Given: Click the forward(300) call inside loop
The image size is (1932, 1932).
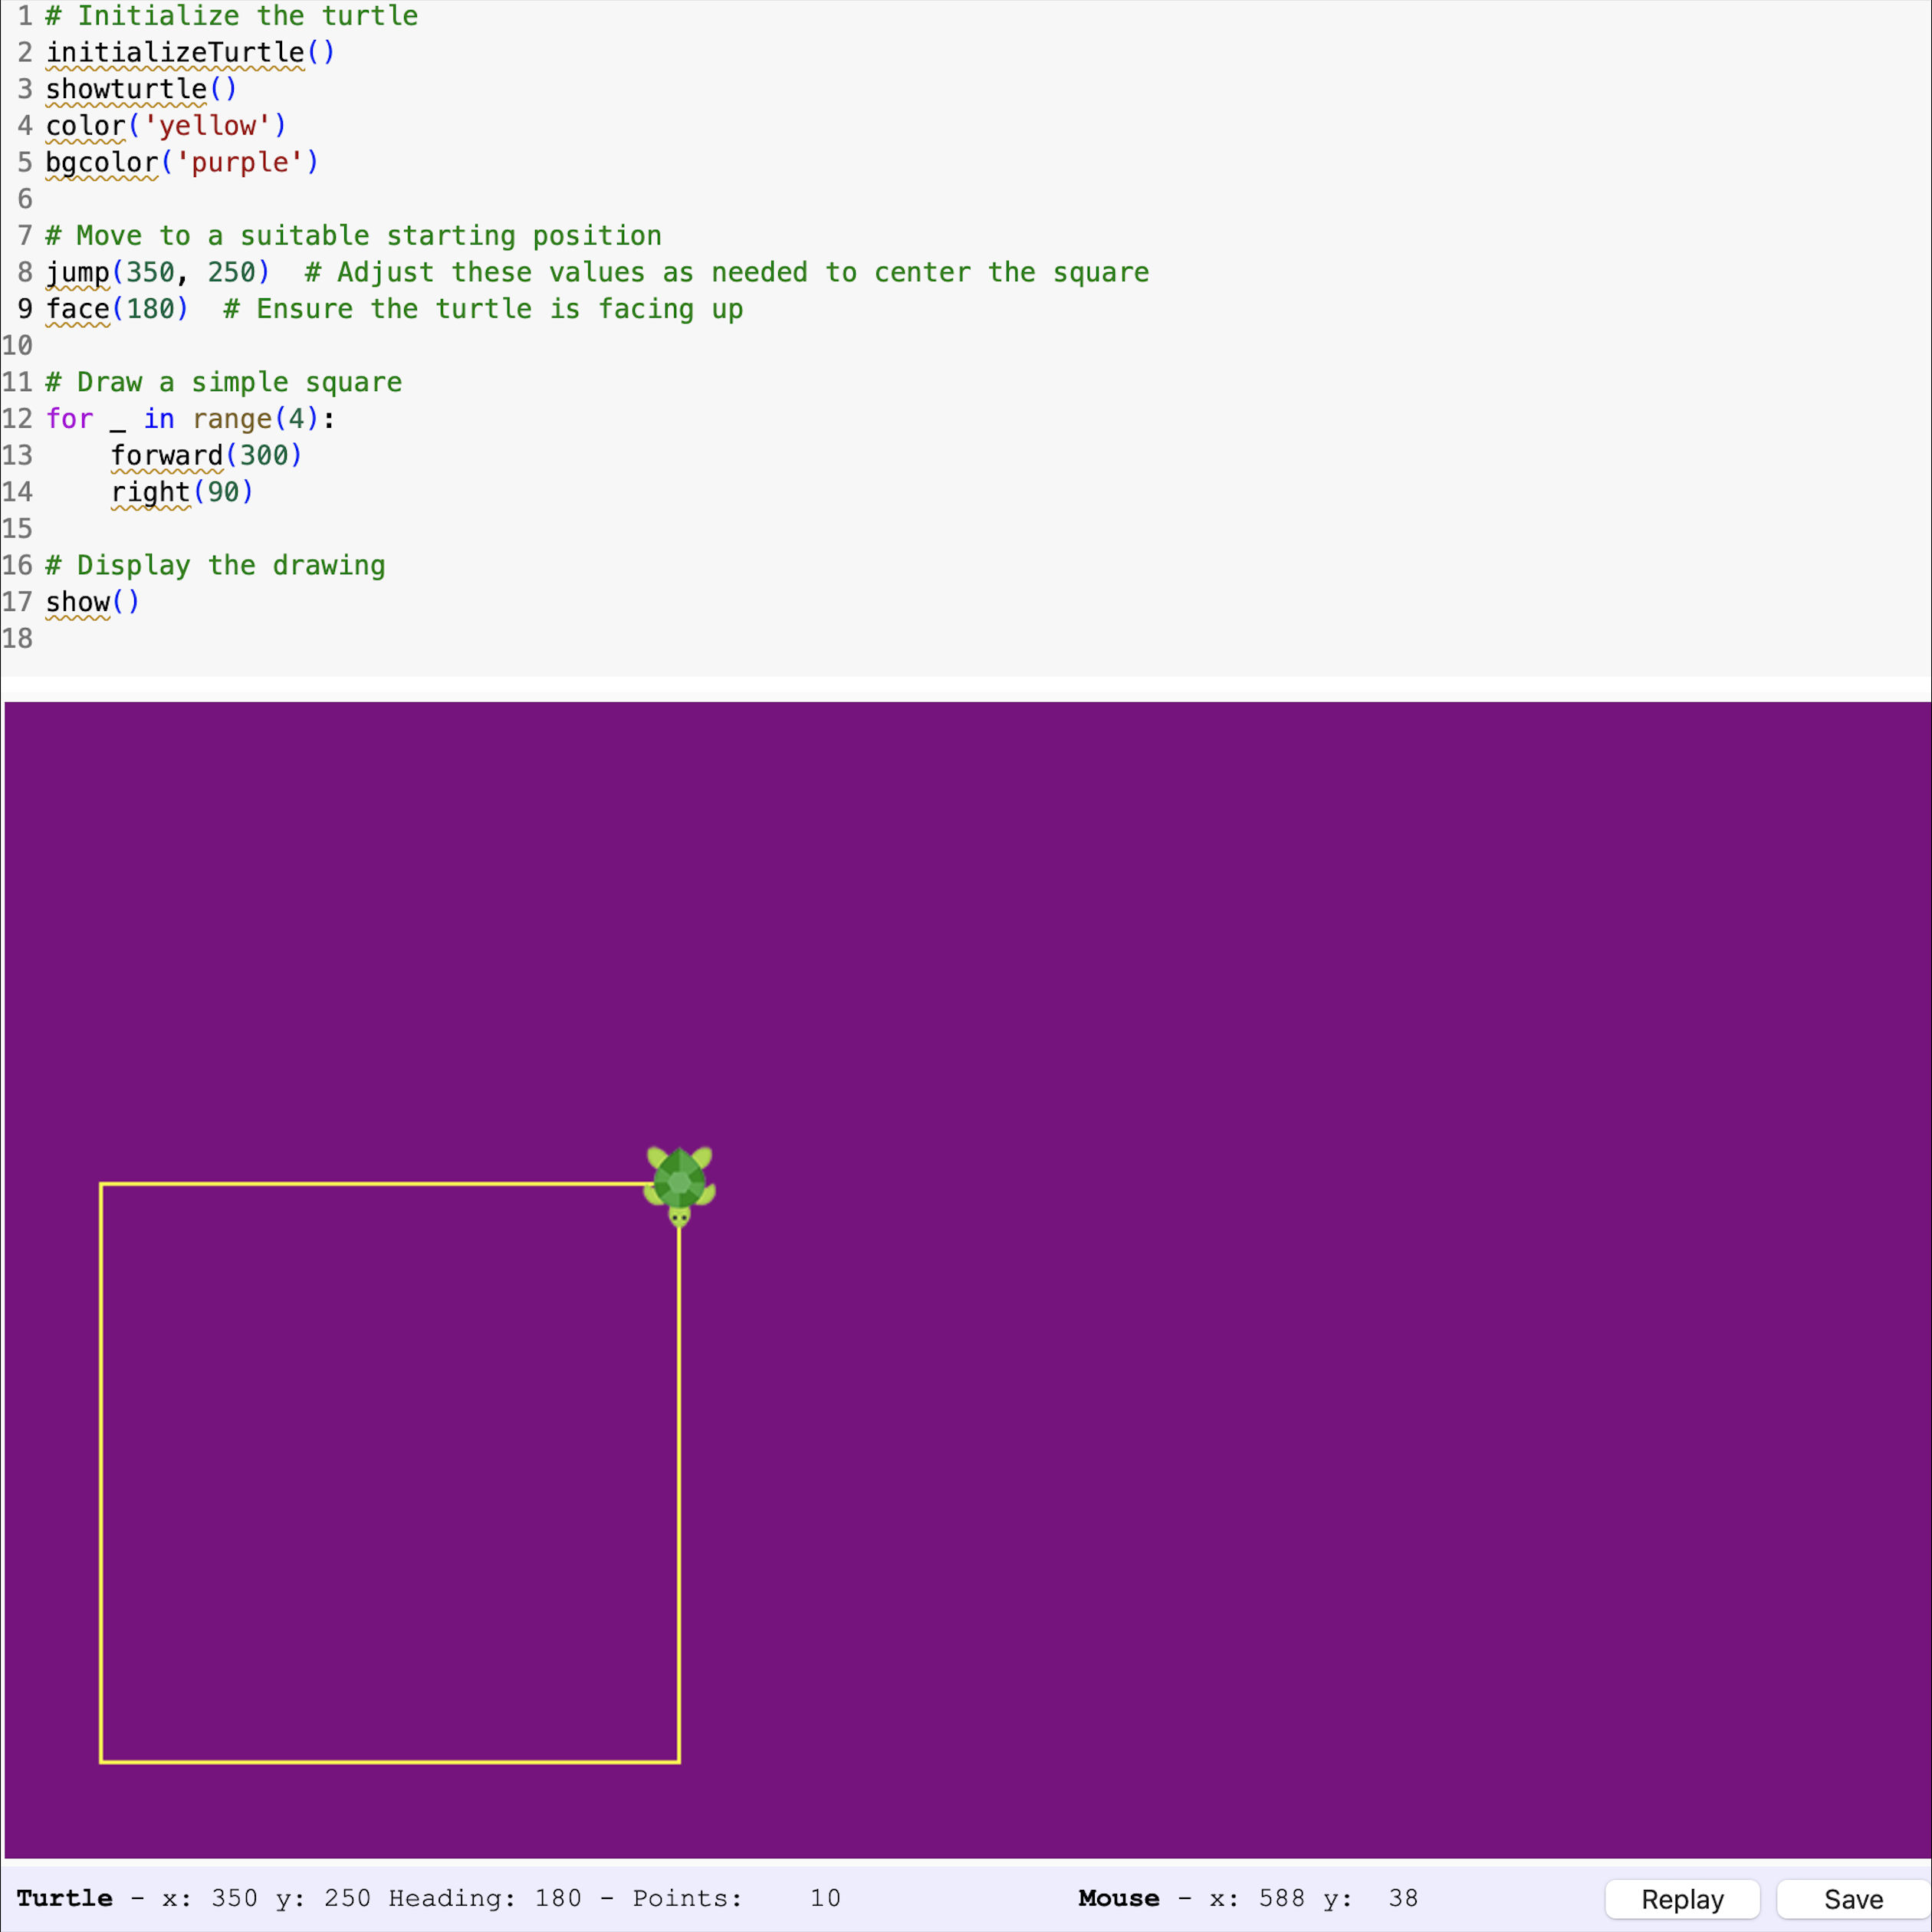Looking at the screenshot, I should point(205,455).
